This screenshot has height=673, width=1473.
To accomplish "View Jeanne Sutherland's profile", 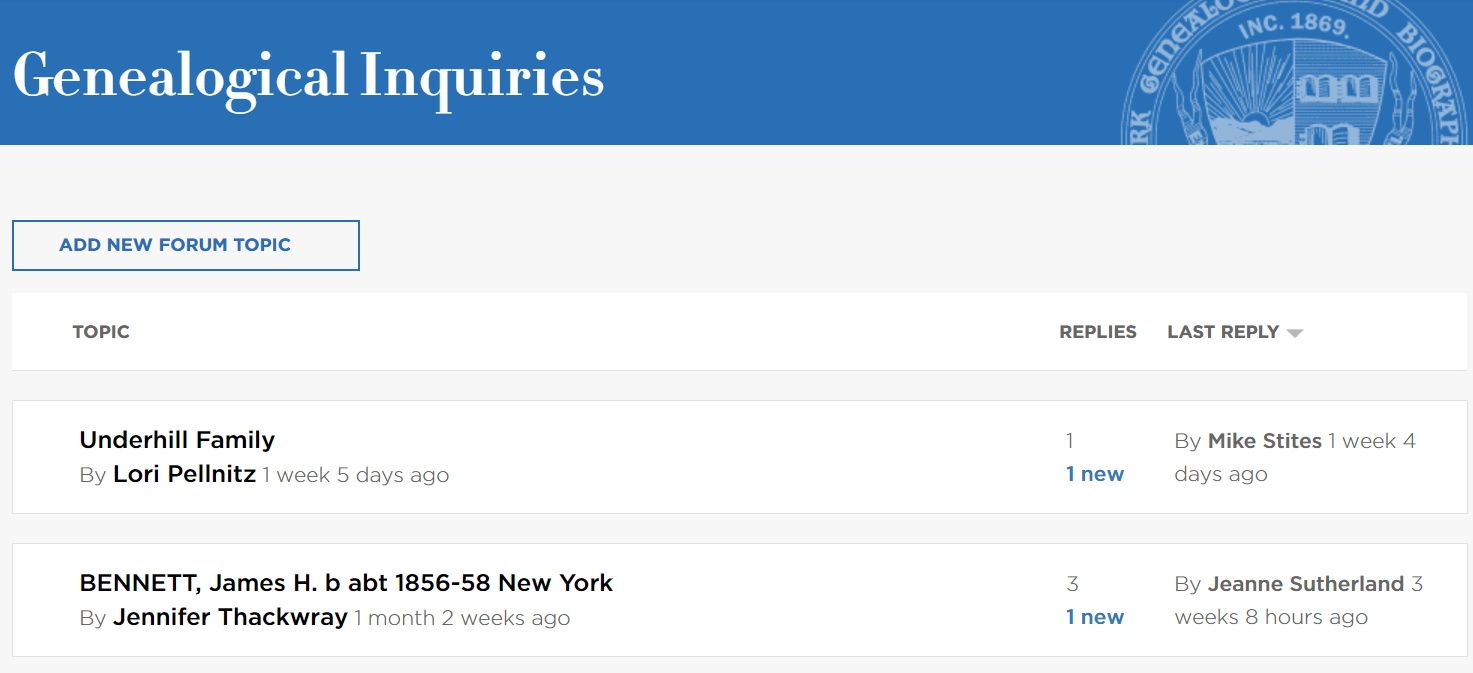I will [x=1305, y=584].
